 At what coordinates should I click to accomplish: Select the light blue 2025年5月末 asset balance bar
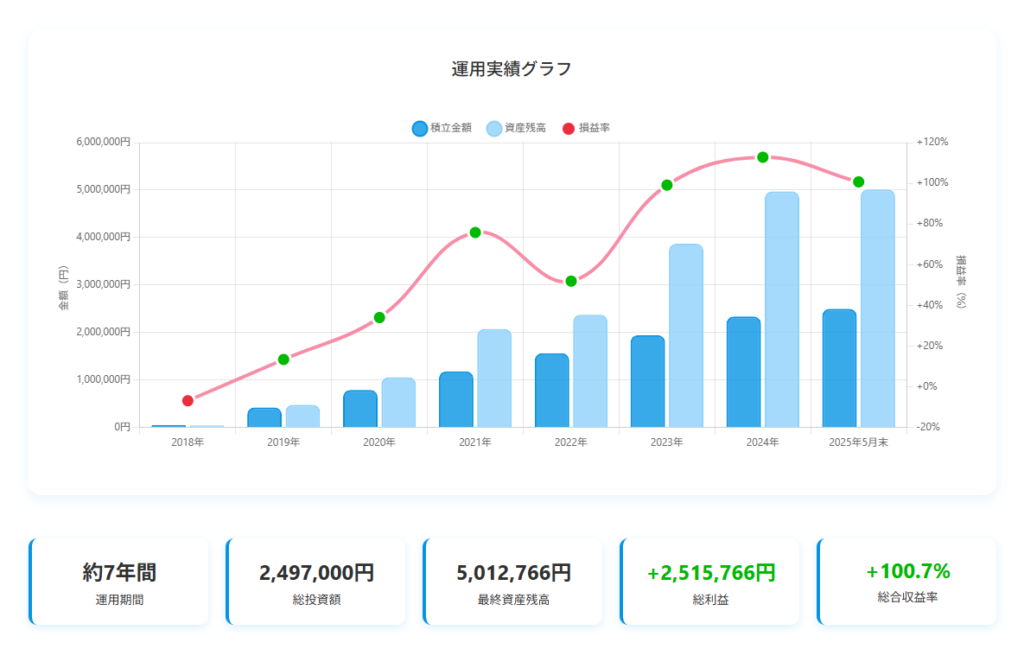pos(878,309)
